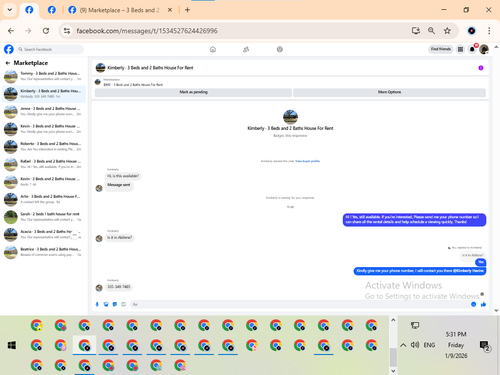Click browser Back arrow
500x375 pixels.
[x=11, y=31]
